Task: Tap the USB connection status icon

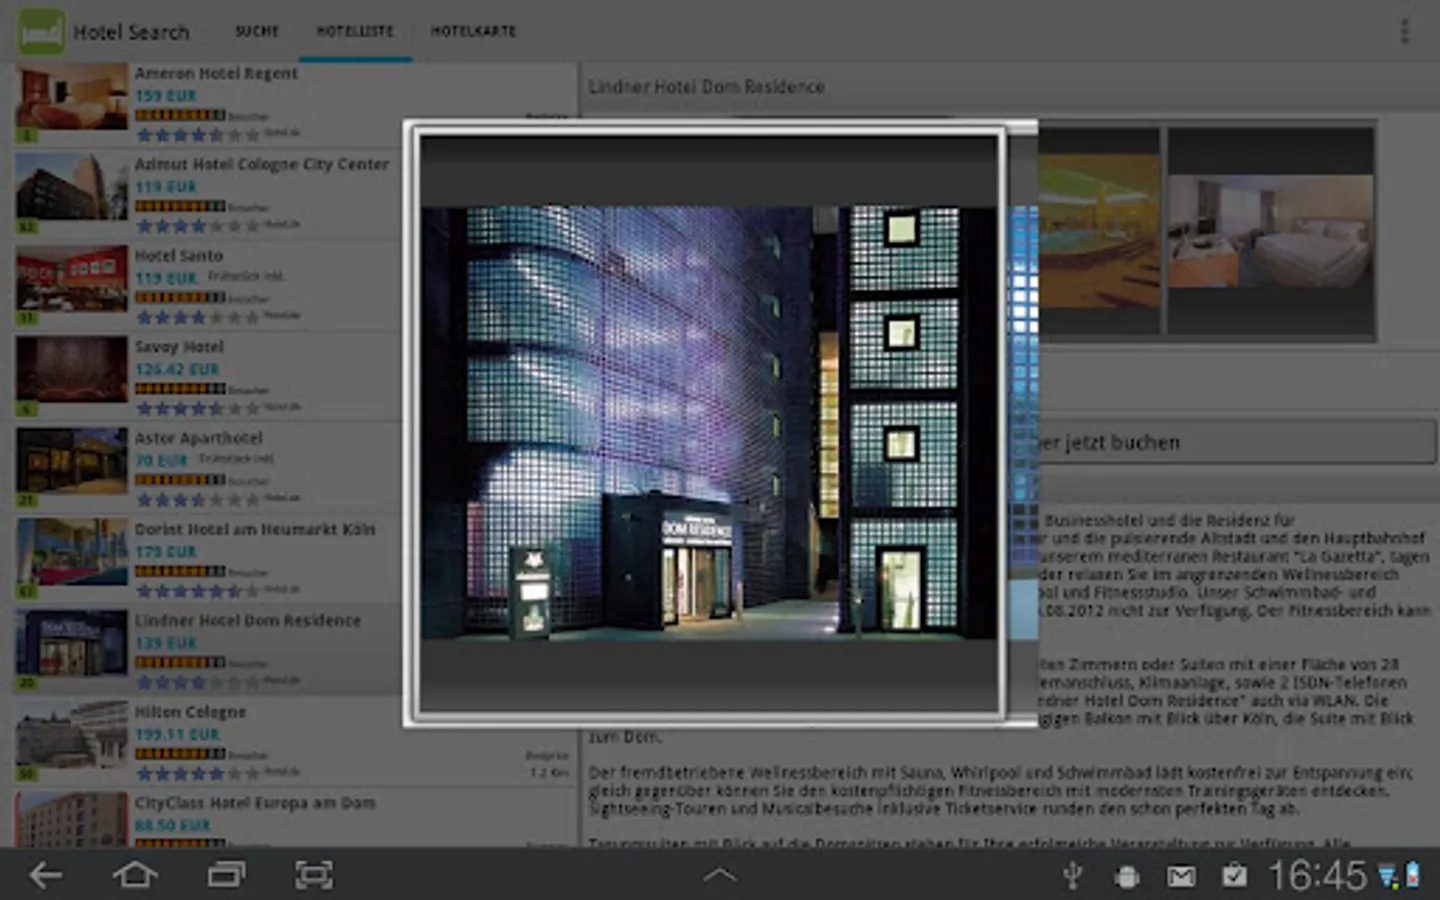Action: pos(1072,877)
